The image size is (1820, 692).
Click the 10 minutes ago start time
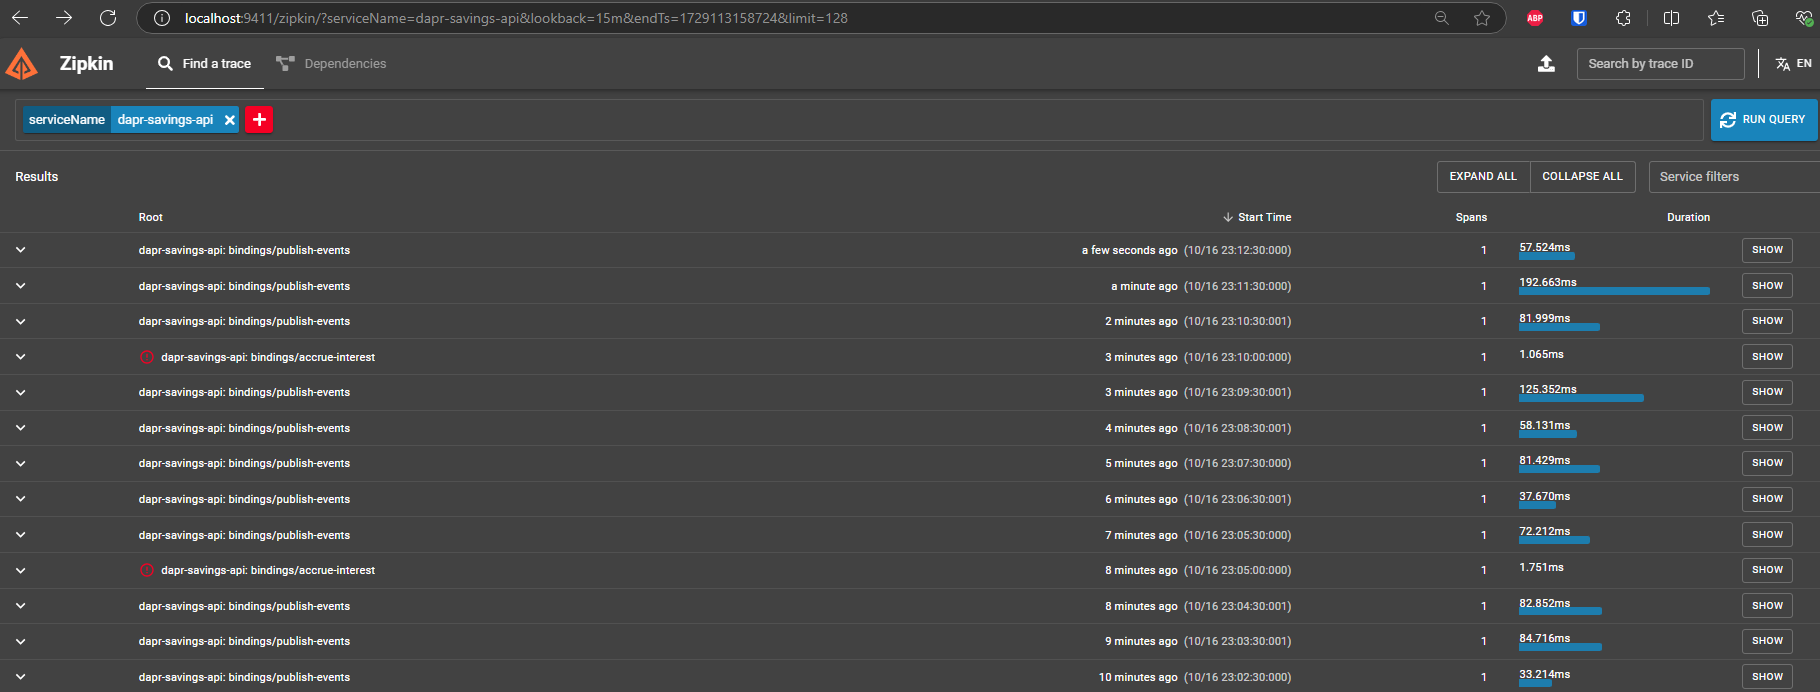coord(1138,677)
